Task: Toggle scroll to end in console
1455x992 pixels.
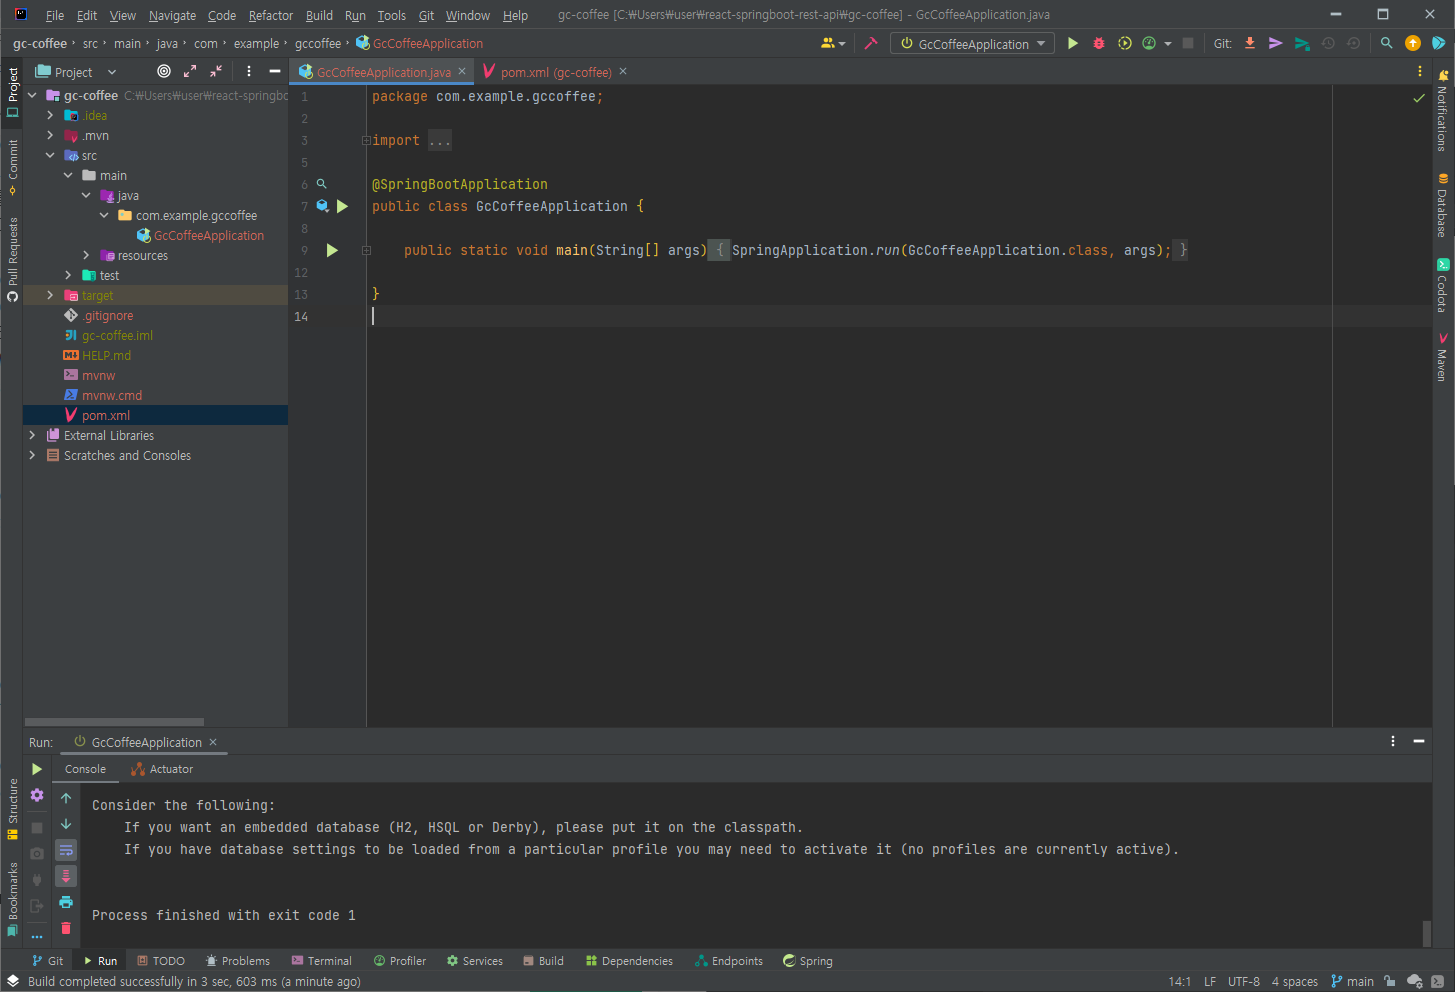Action: click(x=66, y=876)
